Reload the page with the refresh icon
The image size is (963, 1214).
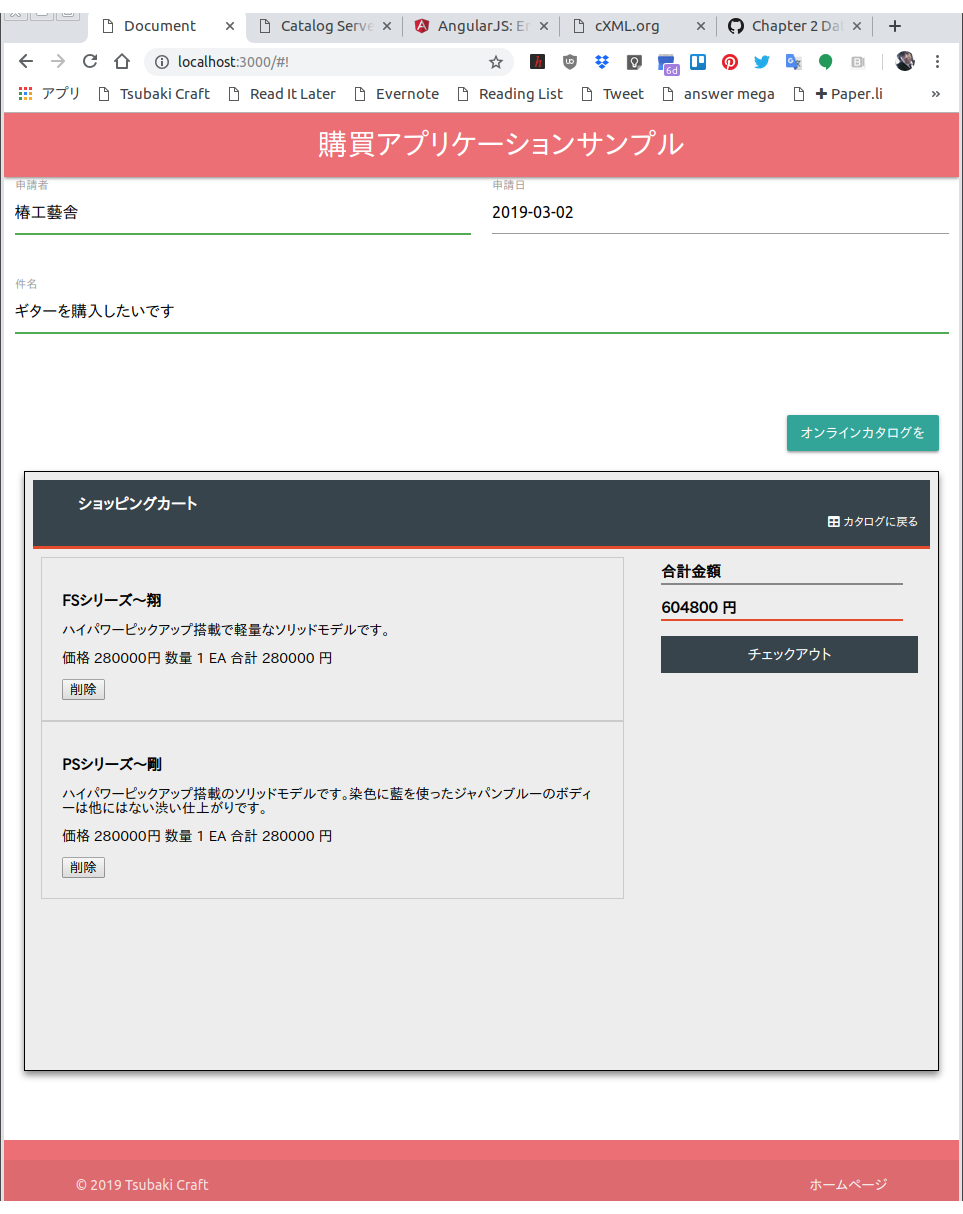click(90, 61)
